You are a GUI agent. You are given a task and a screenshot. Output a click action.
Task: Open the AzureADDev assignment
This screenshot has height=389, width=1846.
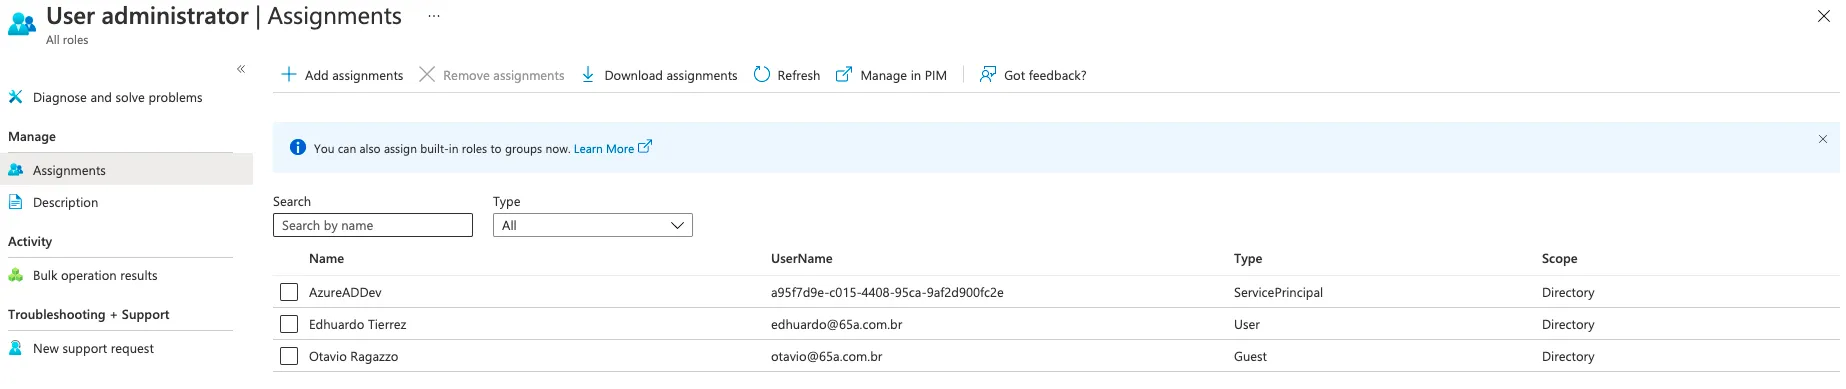(345, 293)
